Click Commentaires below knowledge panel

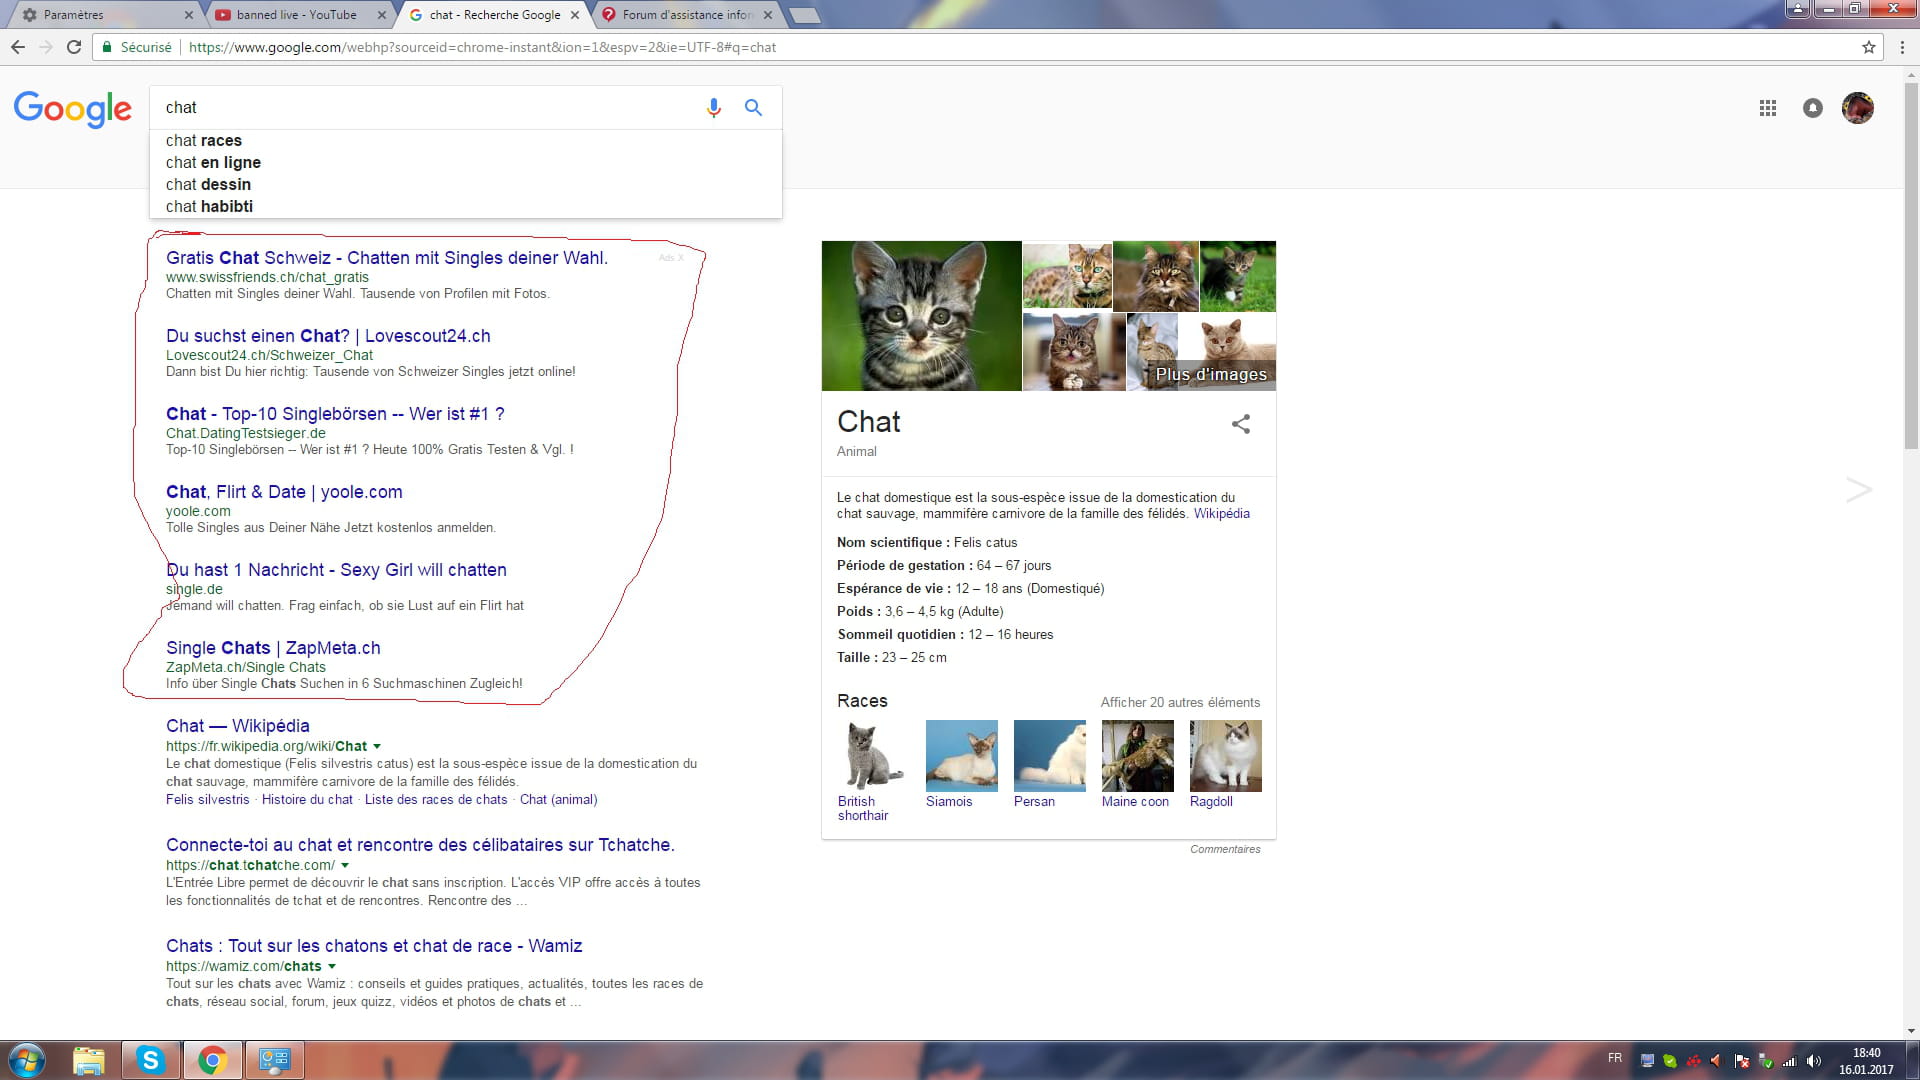tap(1225, 849)
